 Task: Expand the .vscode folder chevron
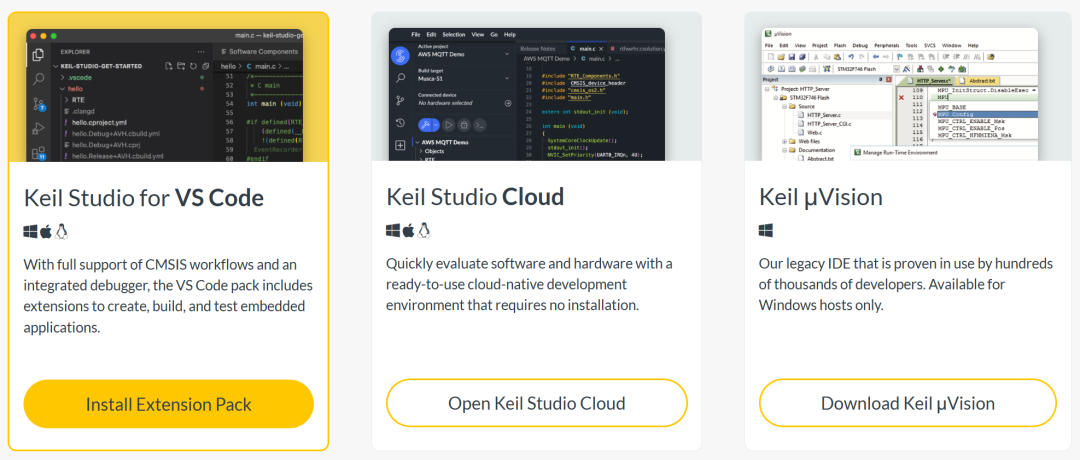click(63, 78)
